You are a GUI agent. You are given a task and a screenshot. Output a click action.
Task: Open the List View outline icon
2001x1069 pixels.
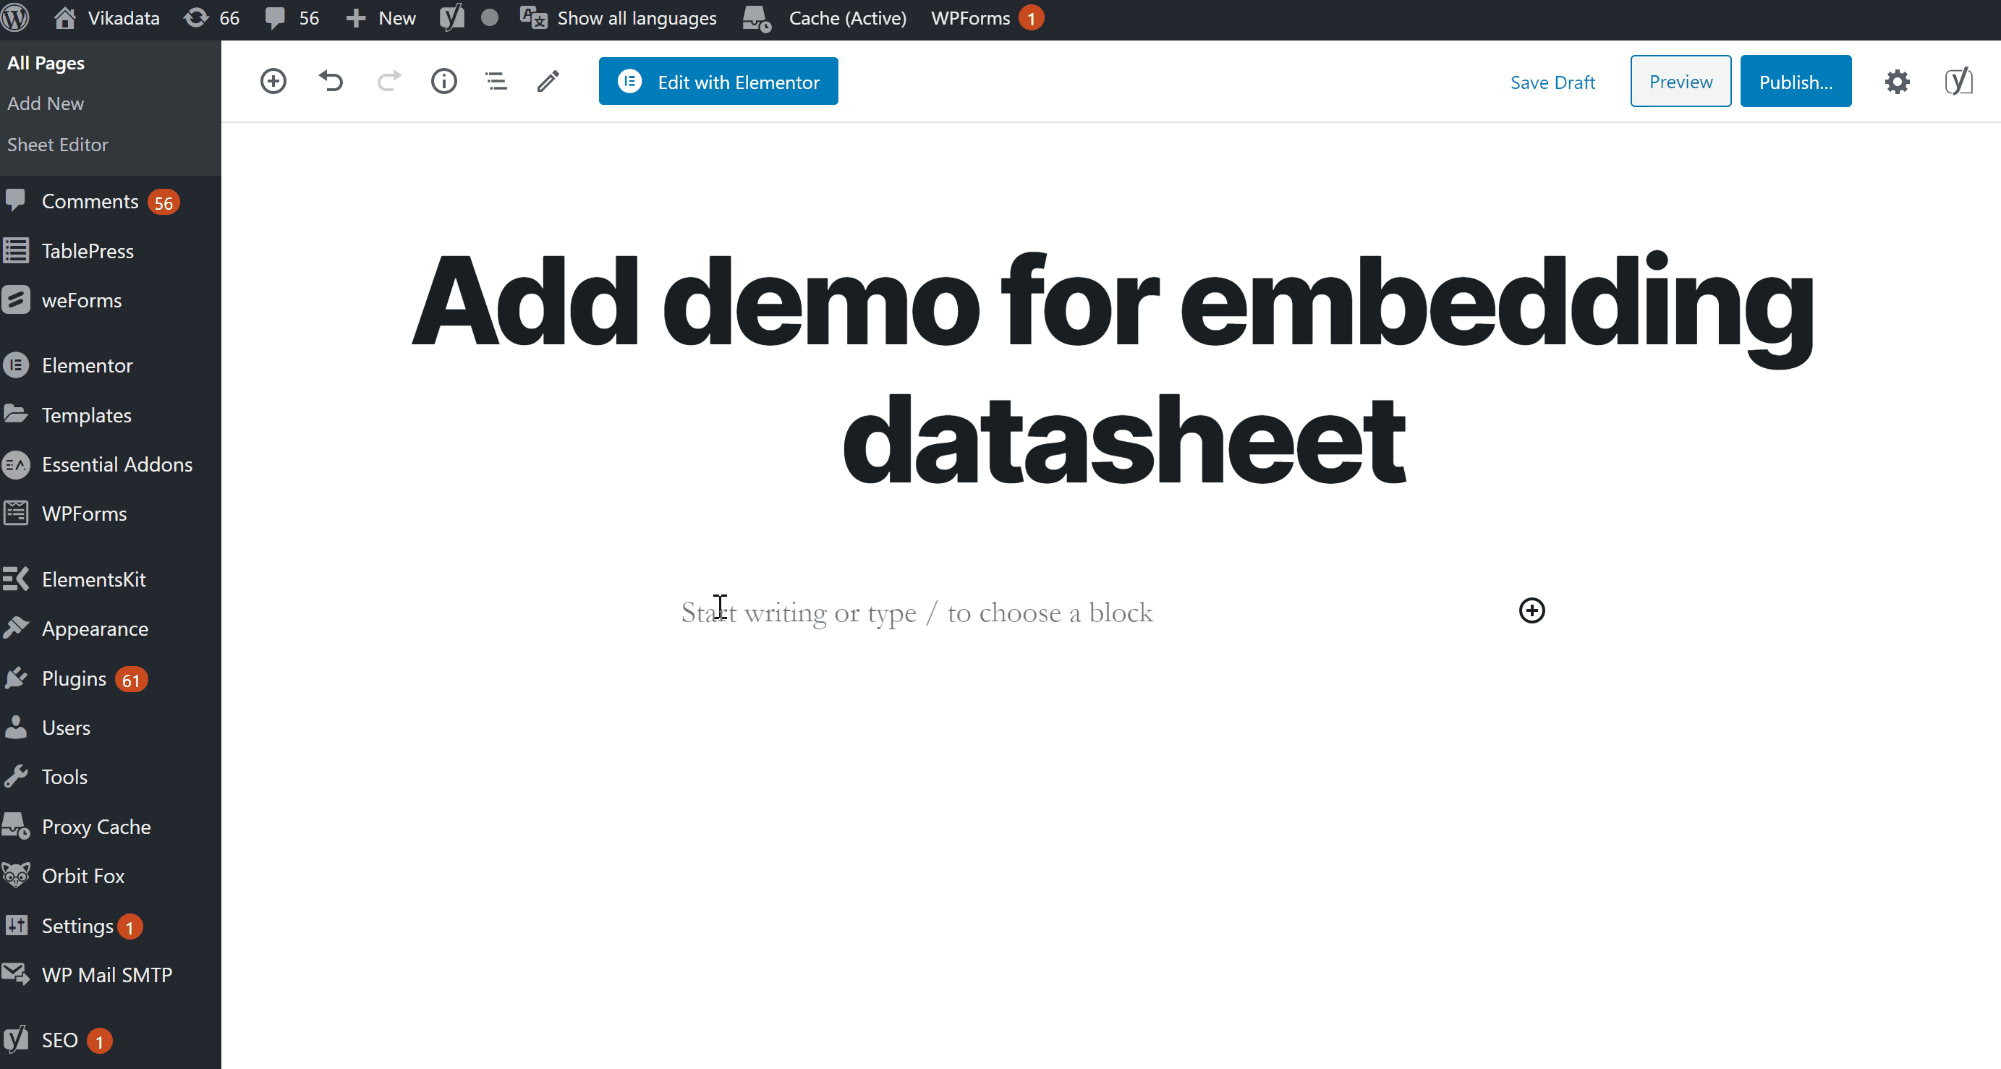[496, 81]
